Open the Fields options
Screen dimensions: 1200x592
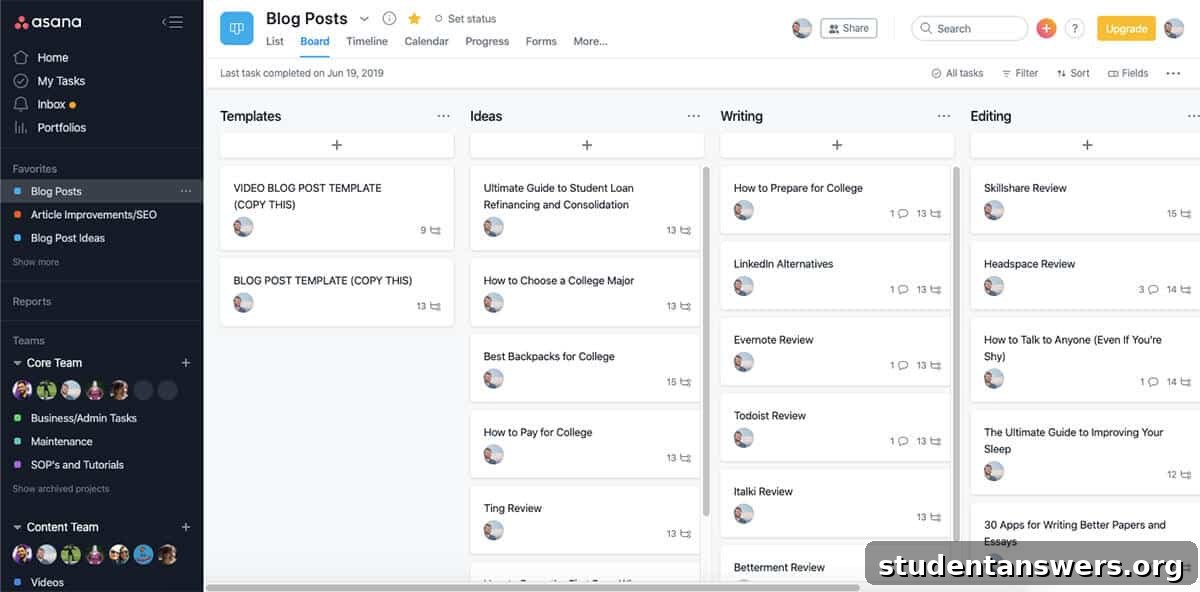(1128, 73)
